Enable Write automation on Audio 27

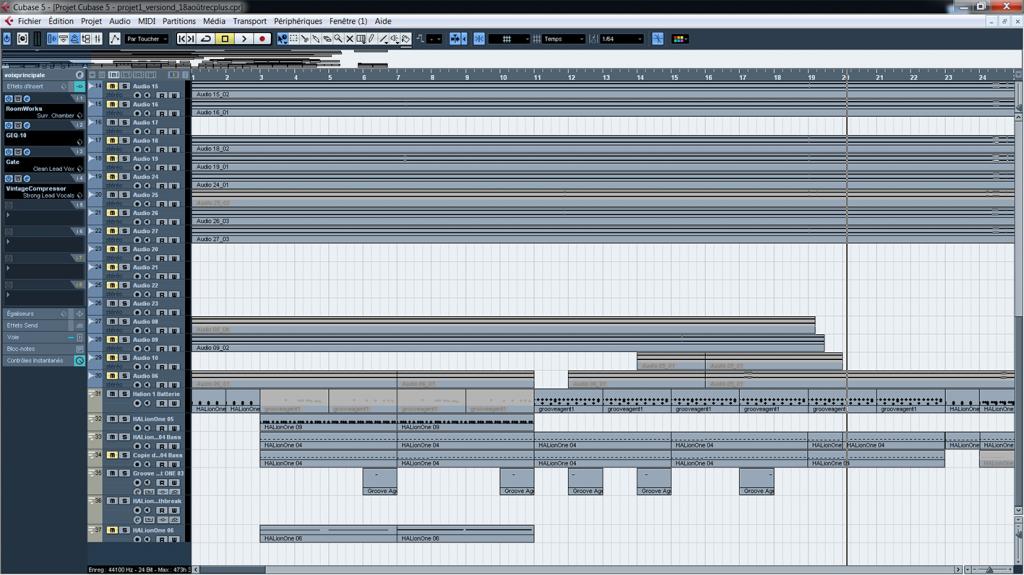[x=174, y=240]
